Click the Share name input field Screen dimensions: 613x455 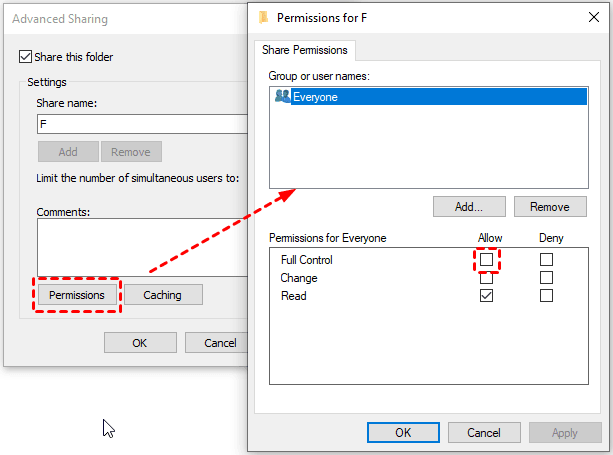(x=140, y=125)
